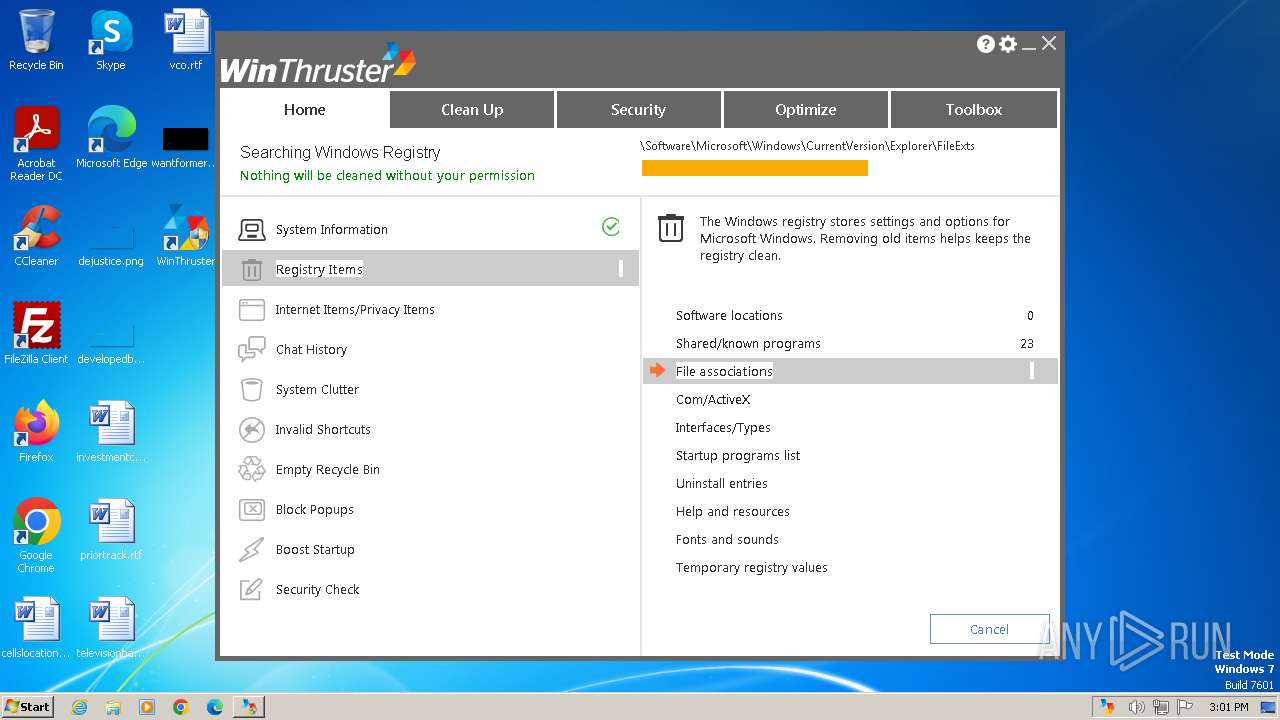Image resolution: width=1280 pixels, height=720 pixels.
Task: Click the Security Check pencil icon
Action: [251, 590]
